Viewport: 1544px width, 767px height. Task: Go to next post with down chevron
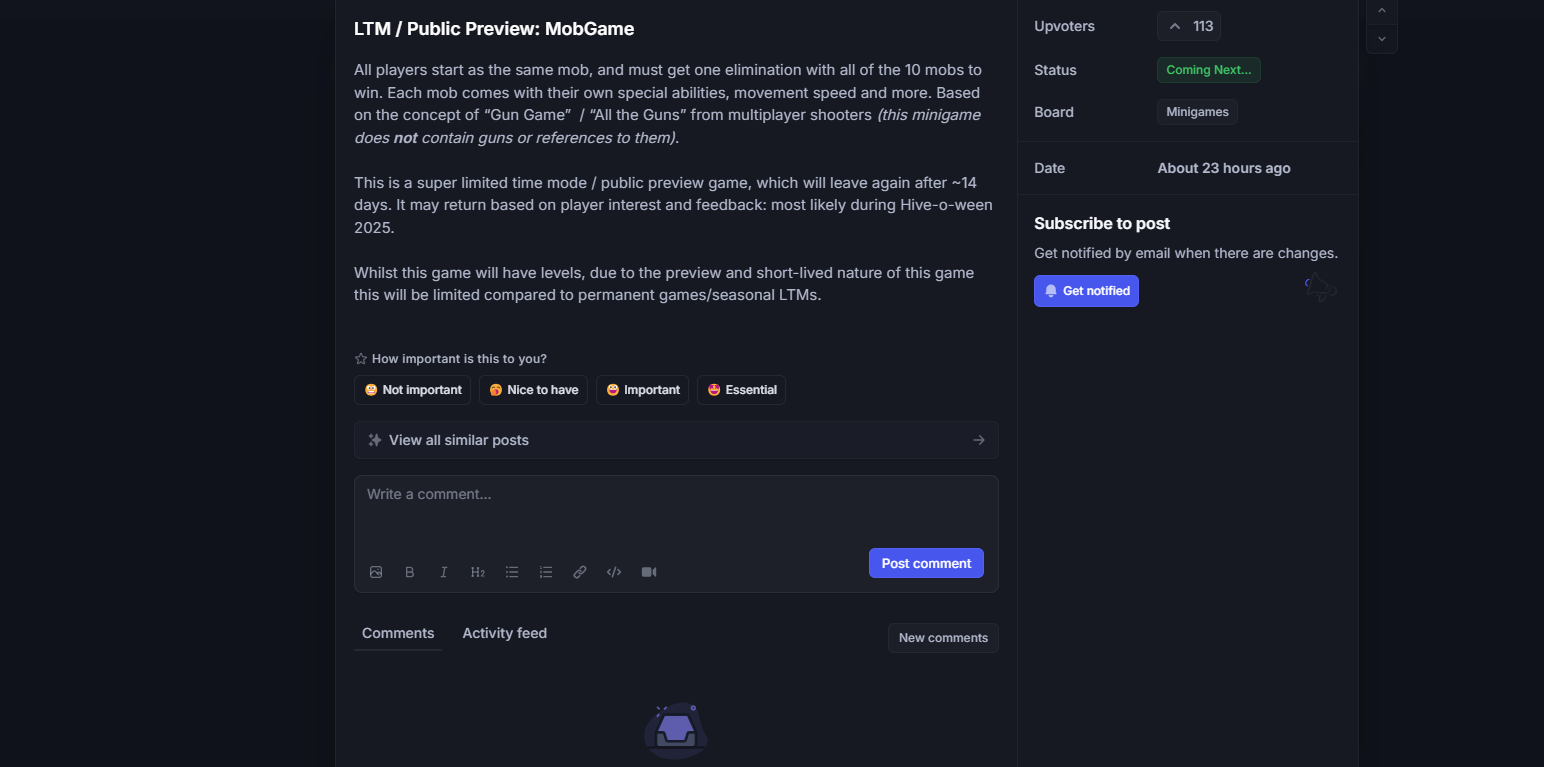tap(1381, 39)
